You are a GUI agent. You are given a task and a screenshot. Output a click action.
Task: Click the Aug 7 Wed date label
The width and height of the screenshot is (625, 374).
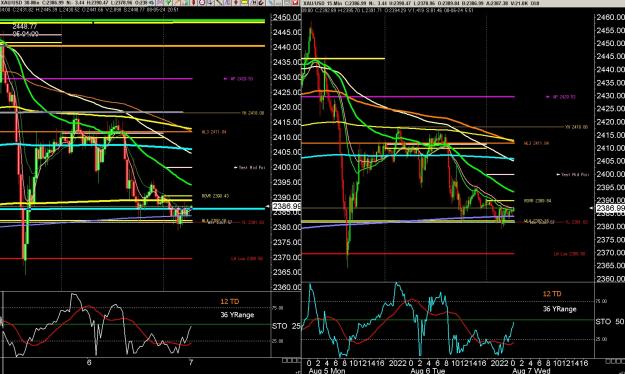[531, 371]
